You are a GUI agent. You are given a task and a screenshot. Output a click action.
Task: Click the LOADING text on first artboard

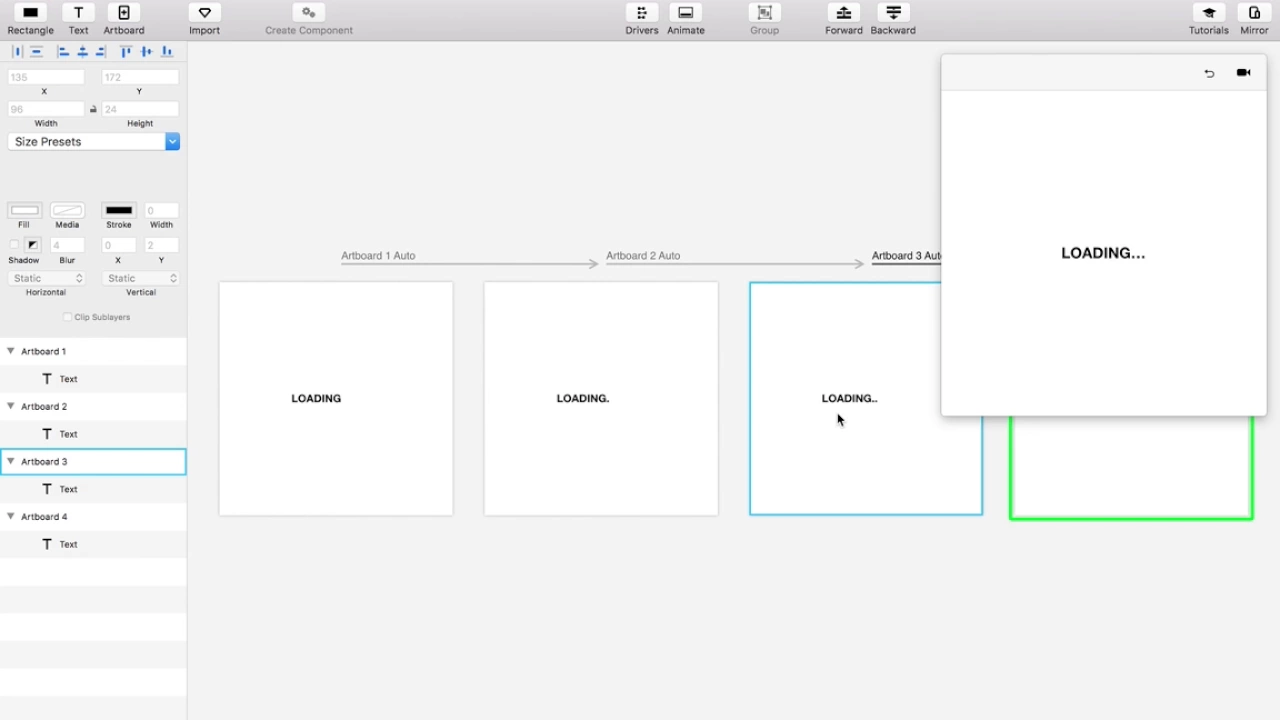tap(316, 398)
